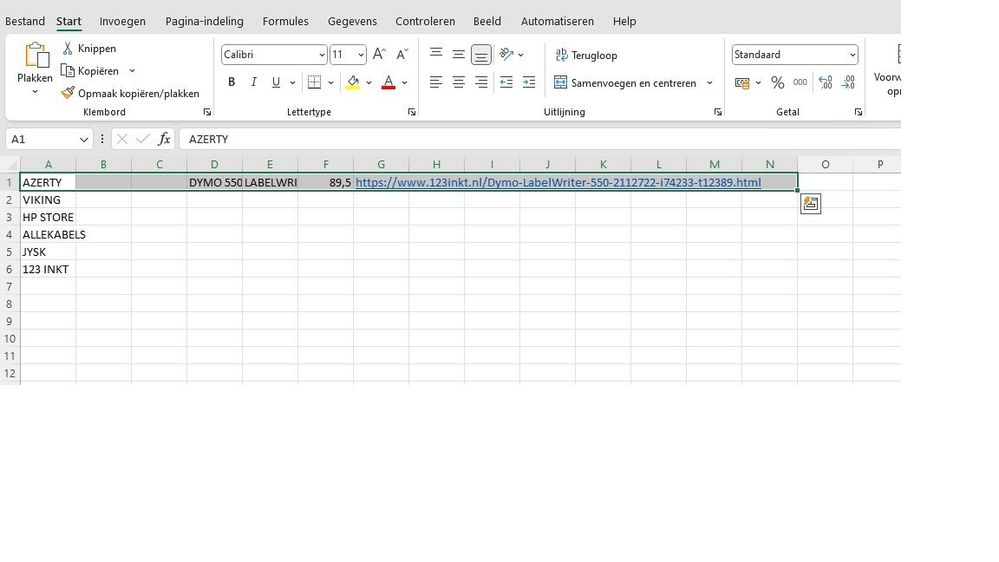Open the 123inkt.nl hyperlink

[x=558, y=182]
